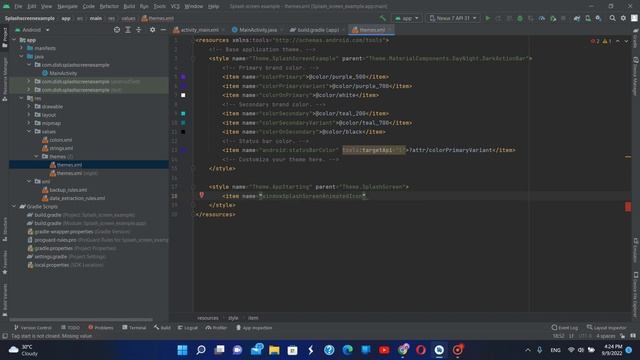This screenshot has width=640, height=360.
Task: Click the red error stripe marker on scrollbar
Action: click(628, 207)
